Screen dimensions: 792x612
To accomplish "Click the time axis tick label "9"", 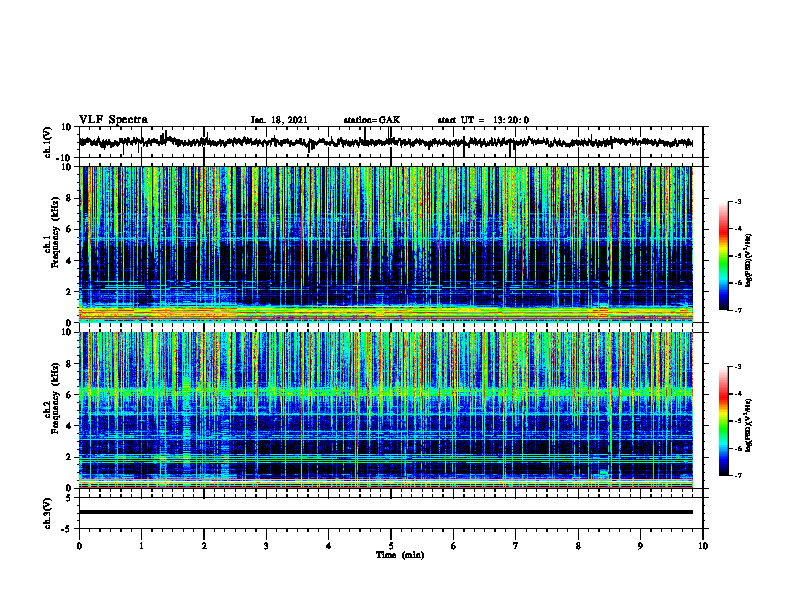I will [x=640, y=546].
